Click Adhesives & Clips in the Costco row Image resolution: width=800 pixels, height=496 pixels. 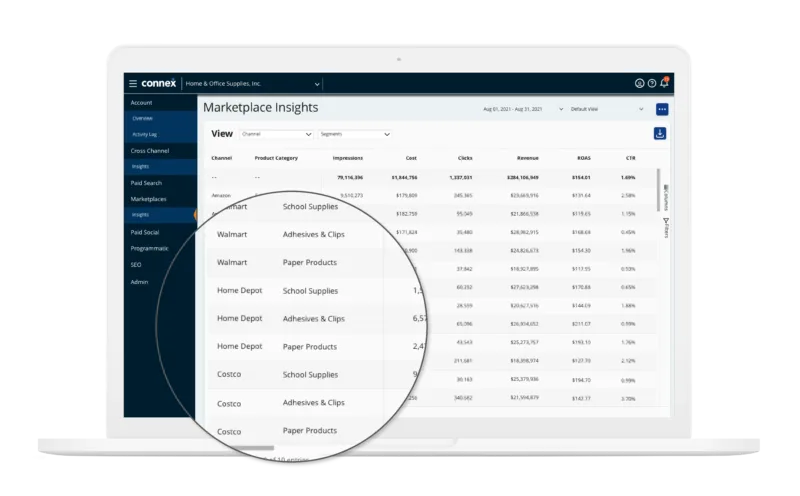pyautogui.click(x=314, y=403)
